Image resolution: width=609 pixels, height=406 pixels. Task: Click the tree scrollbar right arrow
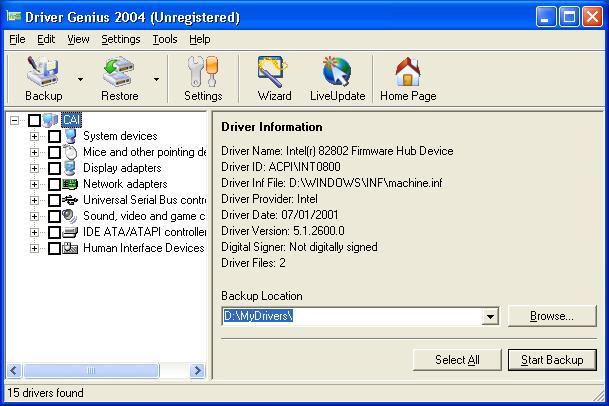click(x=197, y=371)
